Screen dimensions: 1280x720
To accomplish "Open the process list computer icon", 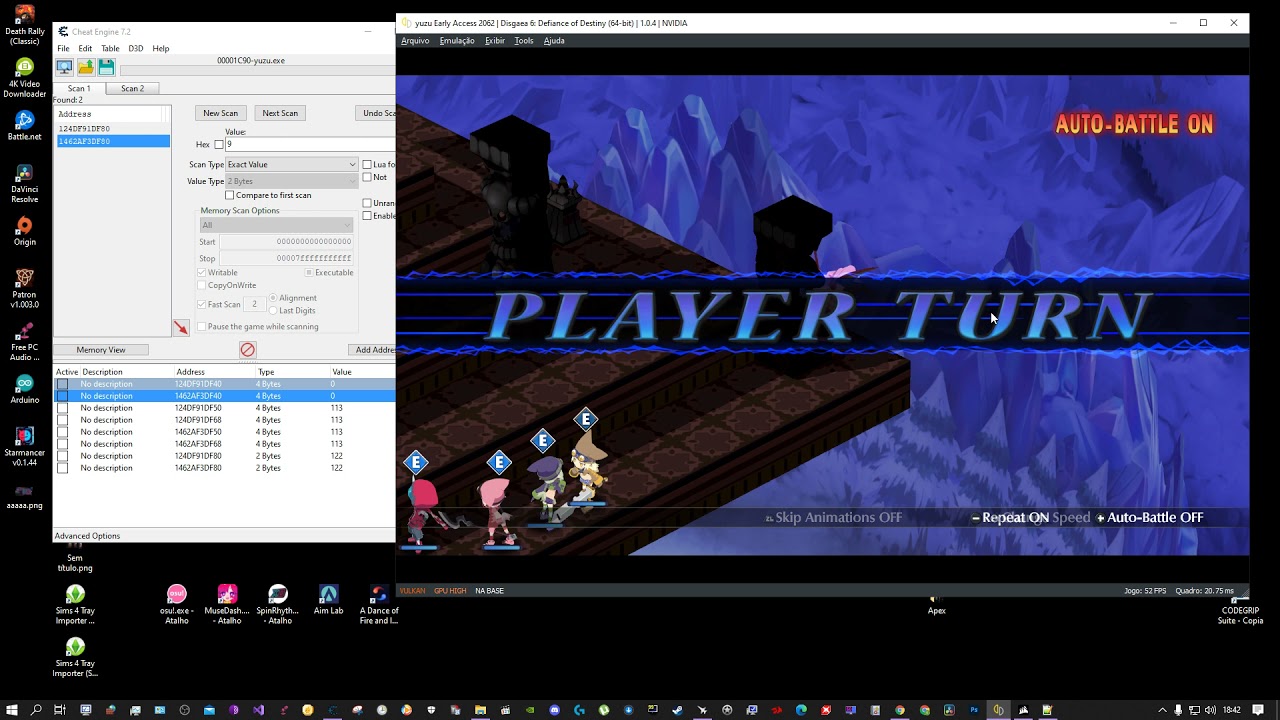I will pos(64,67).
